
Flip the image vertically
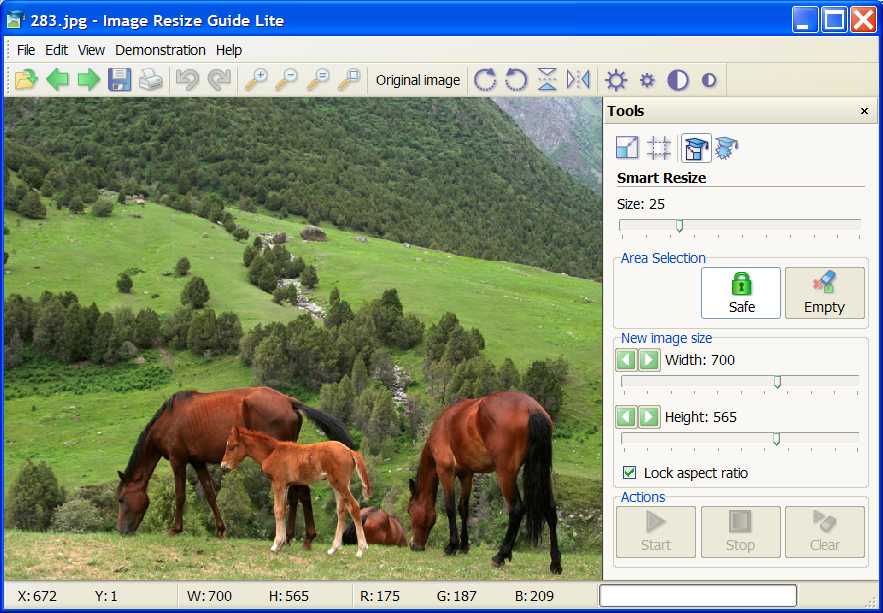point(547,80)
